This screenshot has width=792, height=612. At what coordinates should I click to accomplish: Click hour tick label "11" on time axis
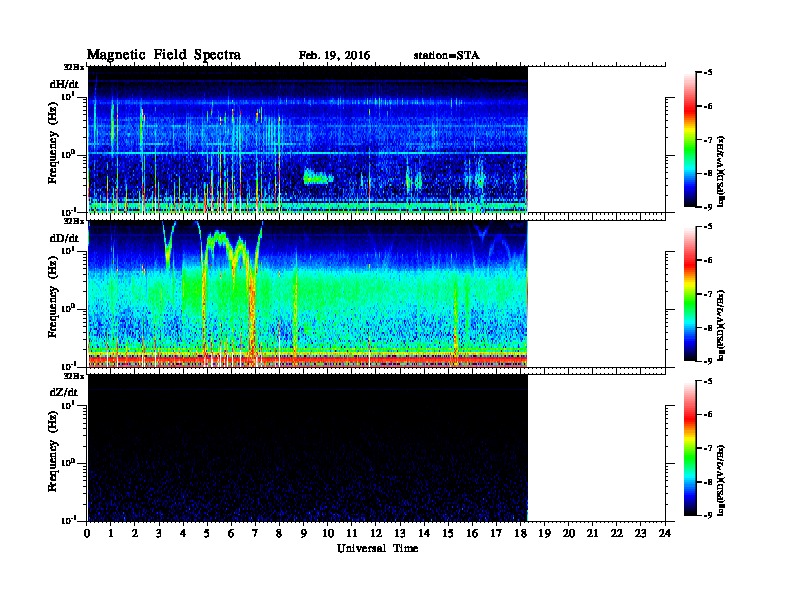point(352,534)
